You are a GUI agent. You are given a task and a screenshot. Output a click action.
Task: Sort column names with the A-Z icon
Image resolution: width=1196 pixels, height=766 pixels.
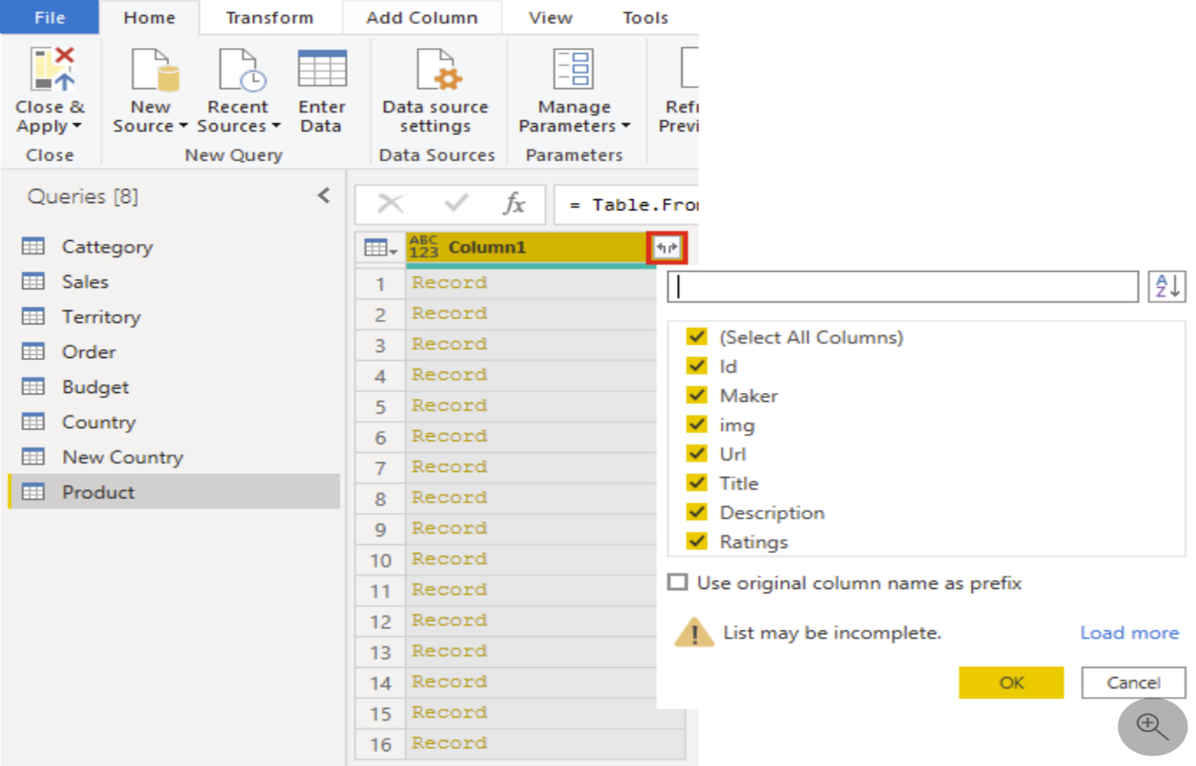point(1168,287)
